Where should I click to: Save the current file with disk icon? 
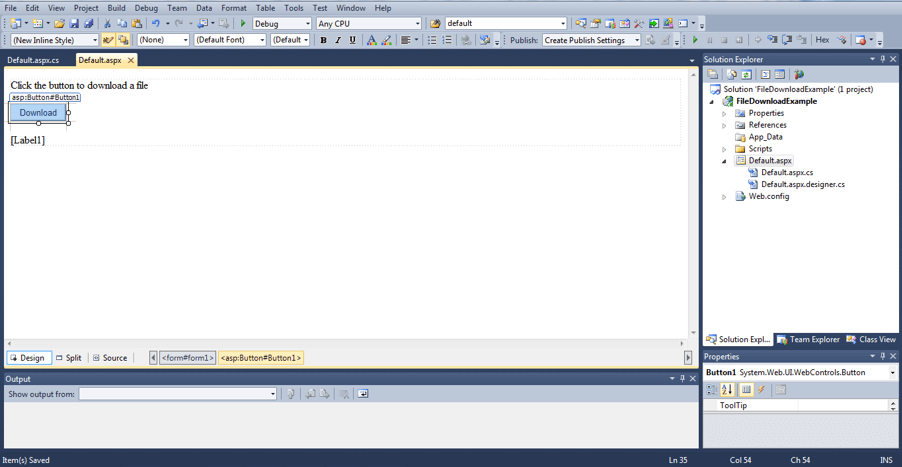click(x=74, y=24)
